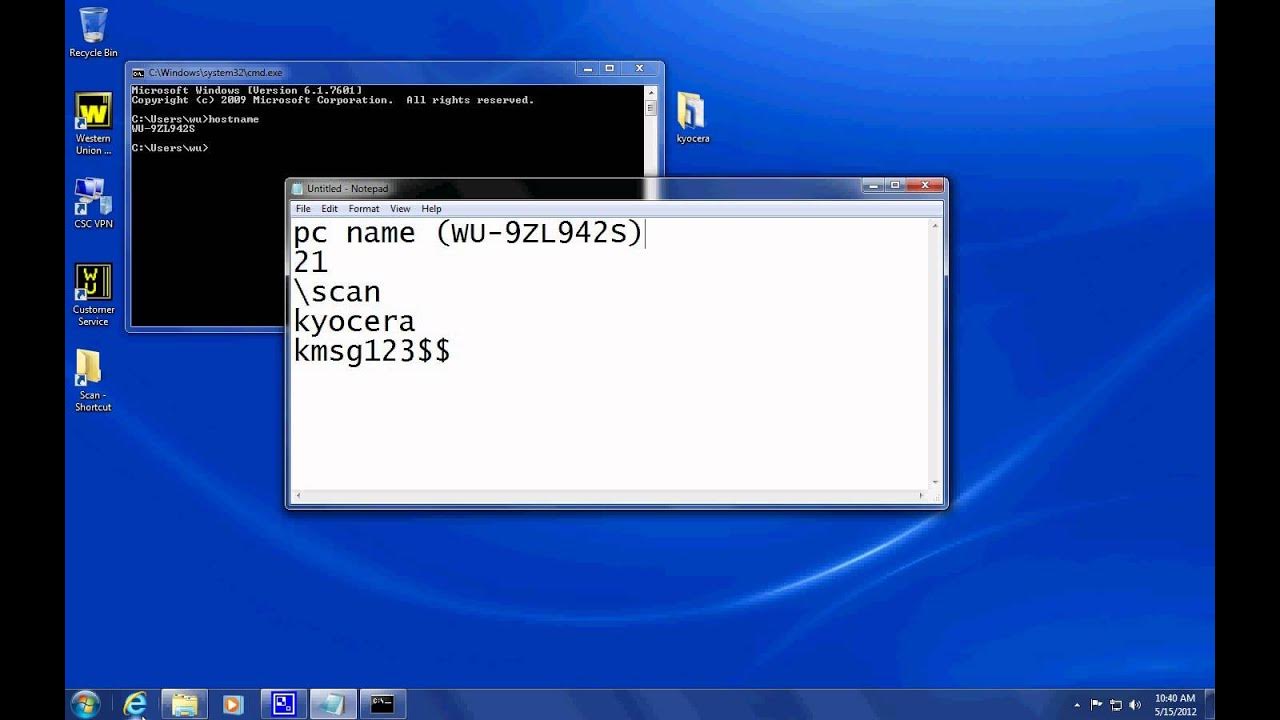Open the Recycle Bin desktop icon
1280x720 pixels.
tap(93, 32)
